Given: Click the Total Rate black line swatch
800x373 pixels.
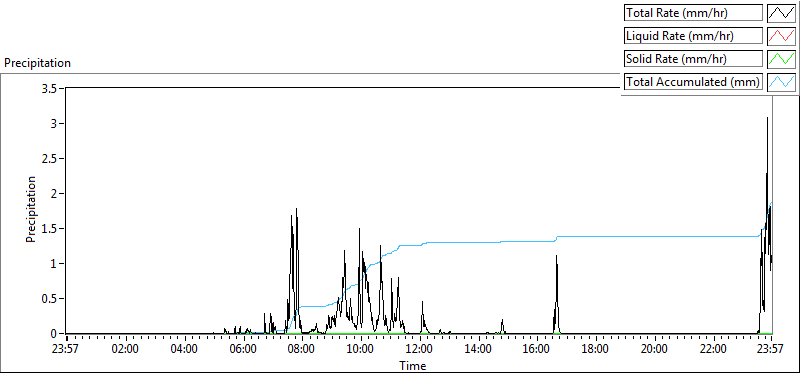Looking at the screenshot, I should (x=782, y=13).
